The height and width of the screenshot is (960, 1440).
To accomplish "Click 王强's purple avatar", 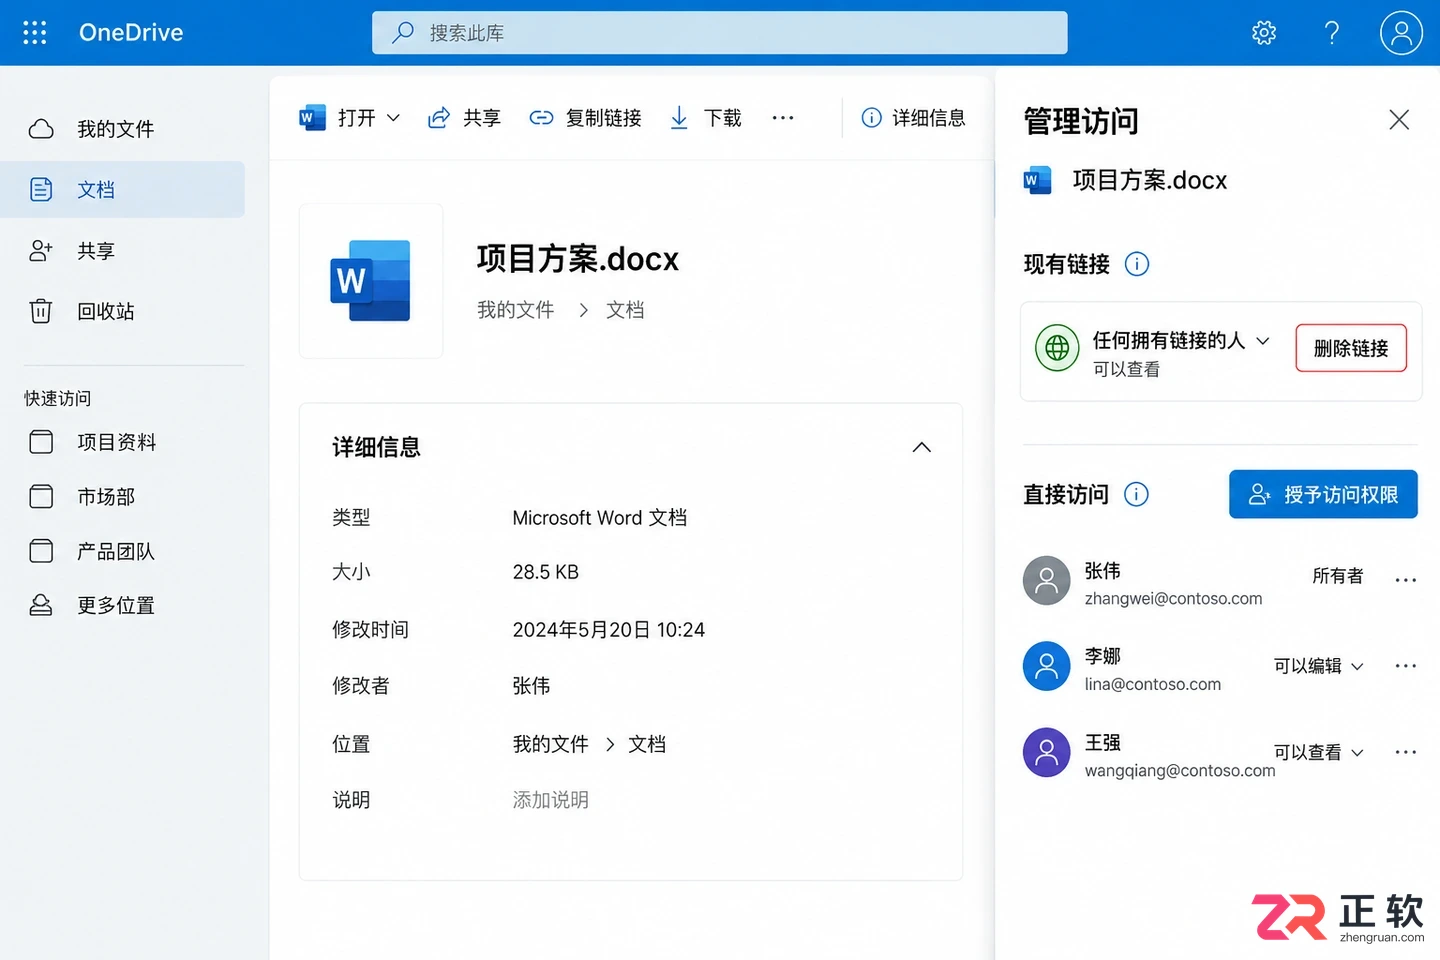I will pyautogui.click(x=1047, y=752).
